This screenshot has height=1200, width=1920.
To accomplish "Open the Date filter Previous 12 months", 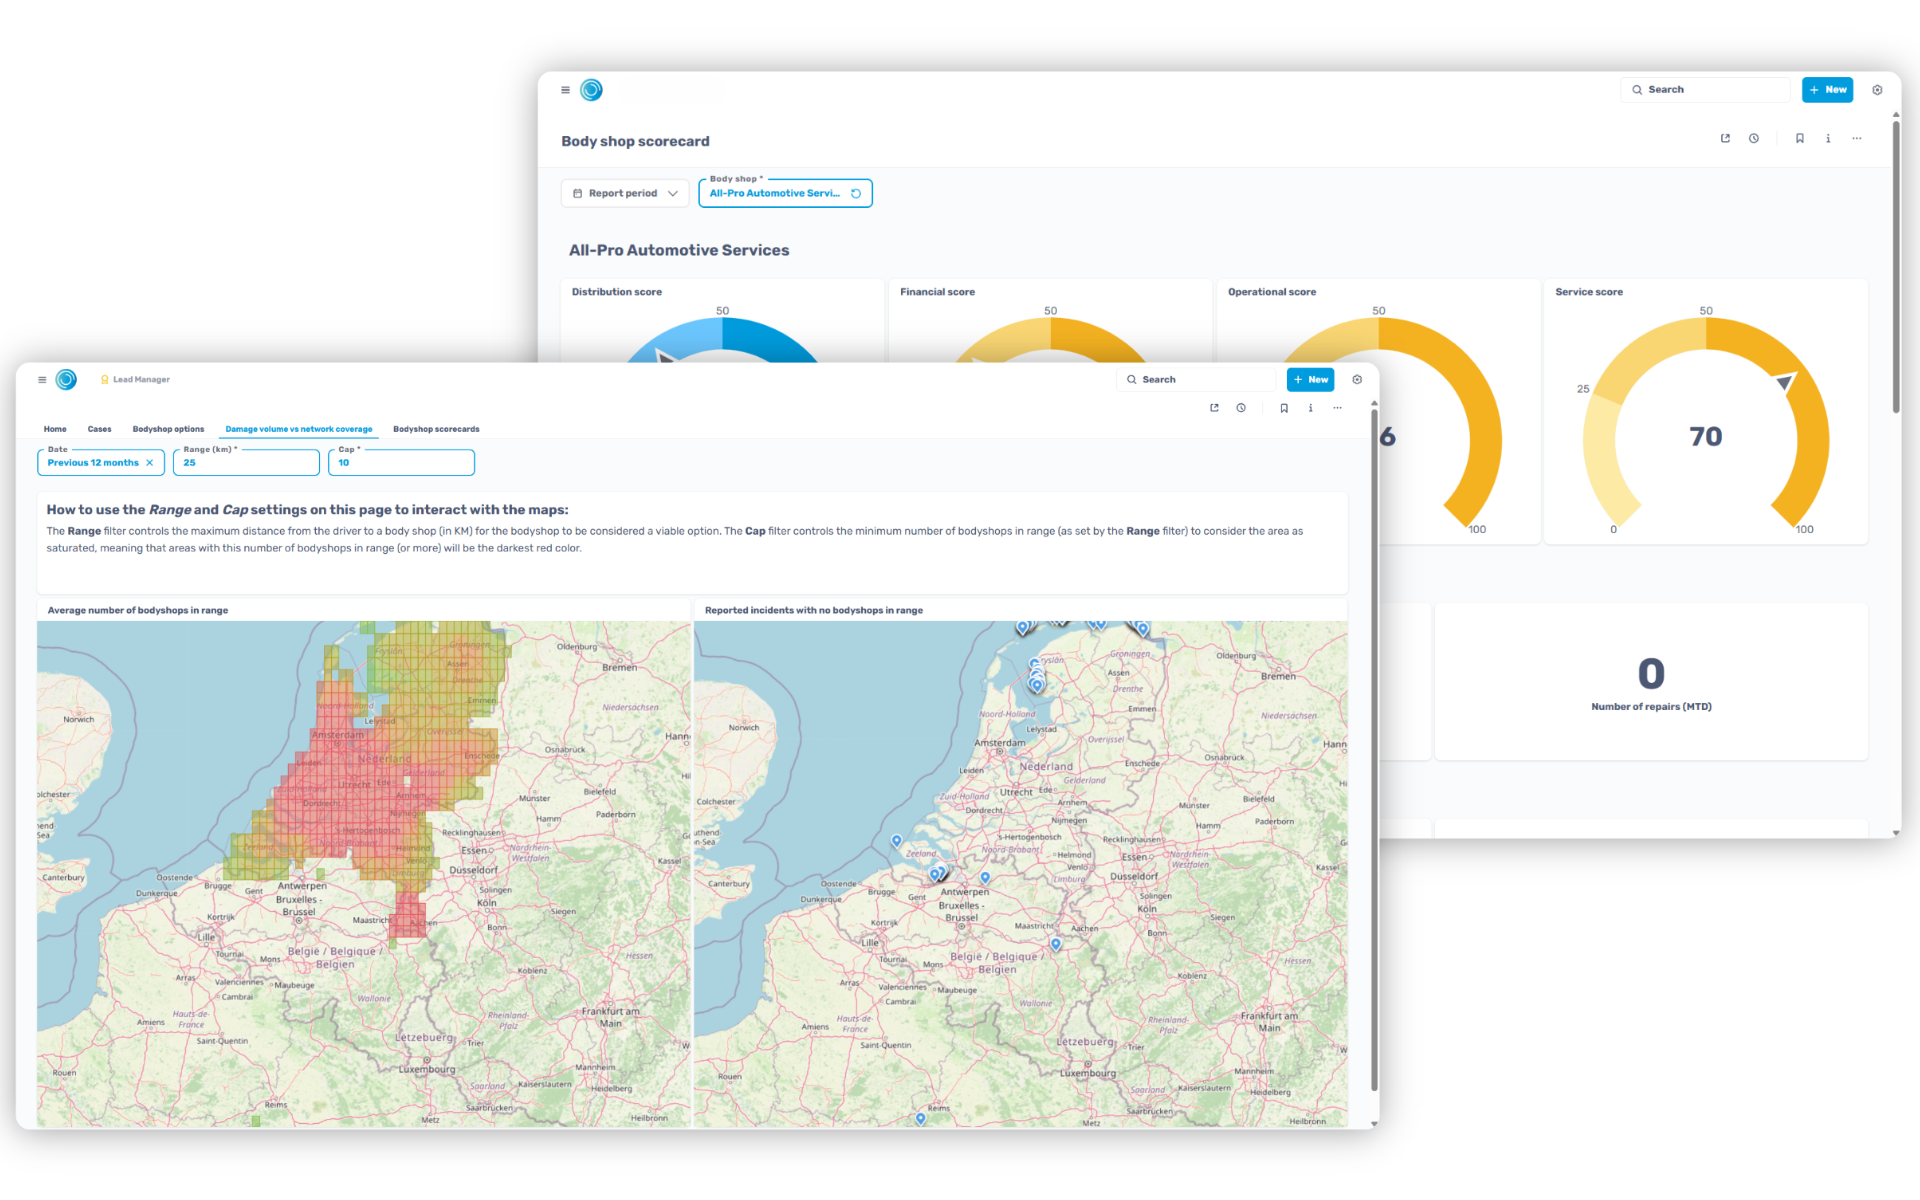I will click(x=93, y=463).
